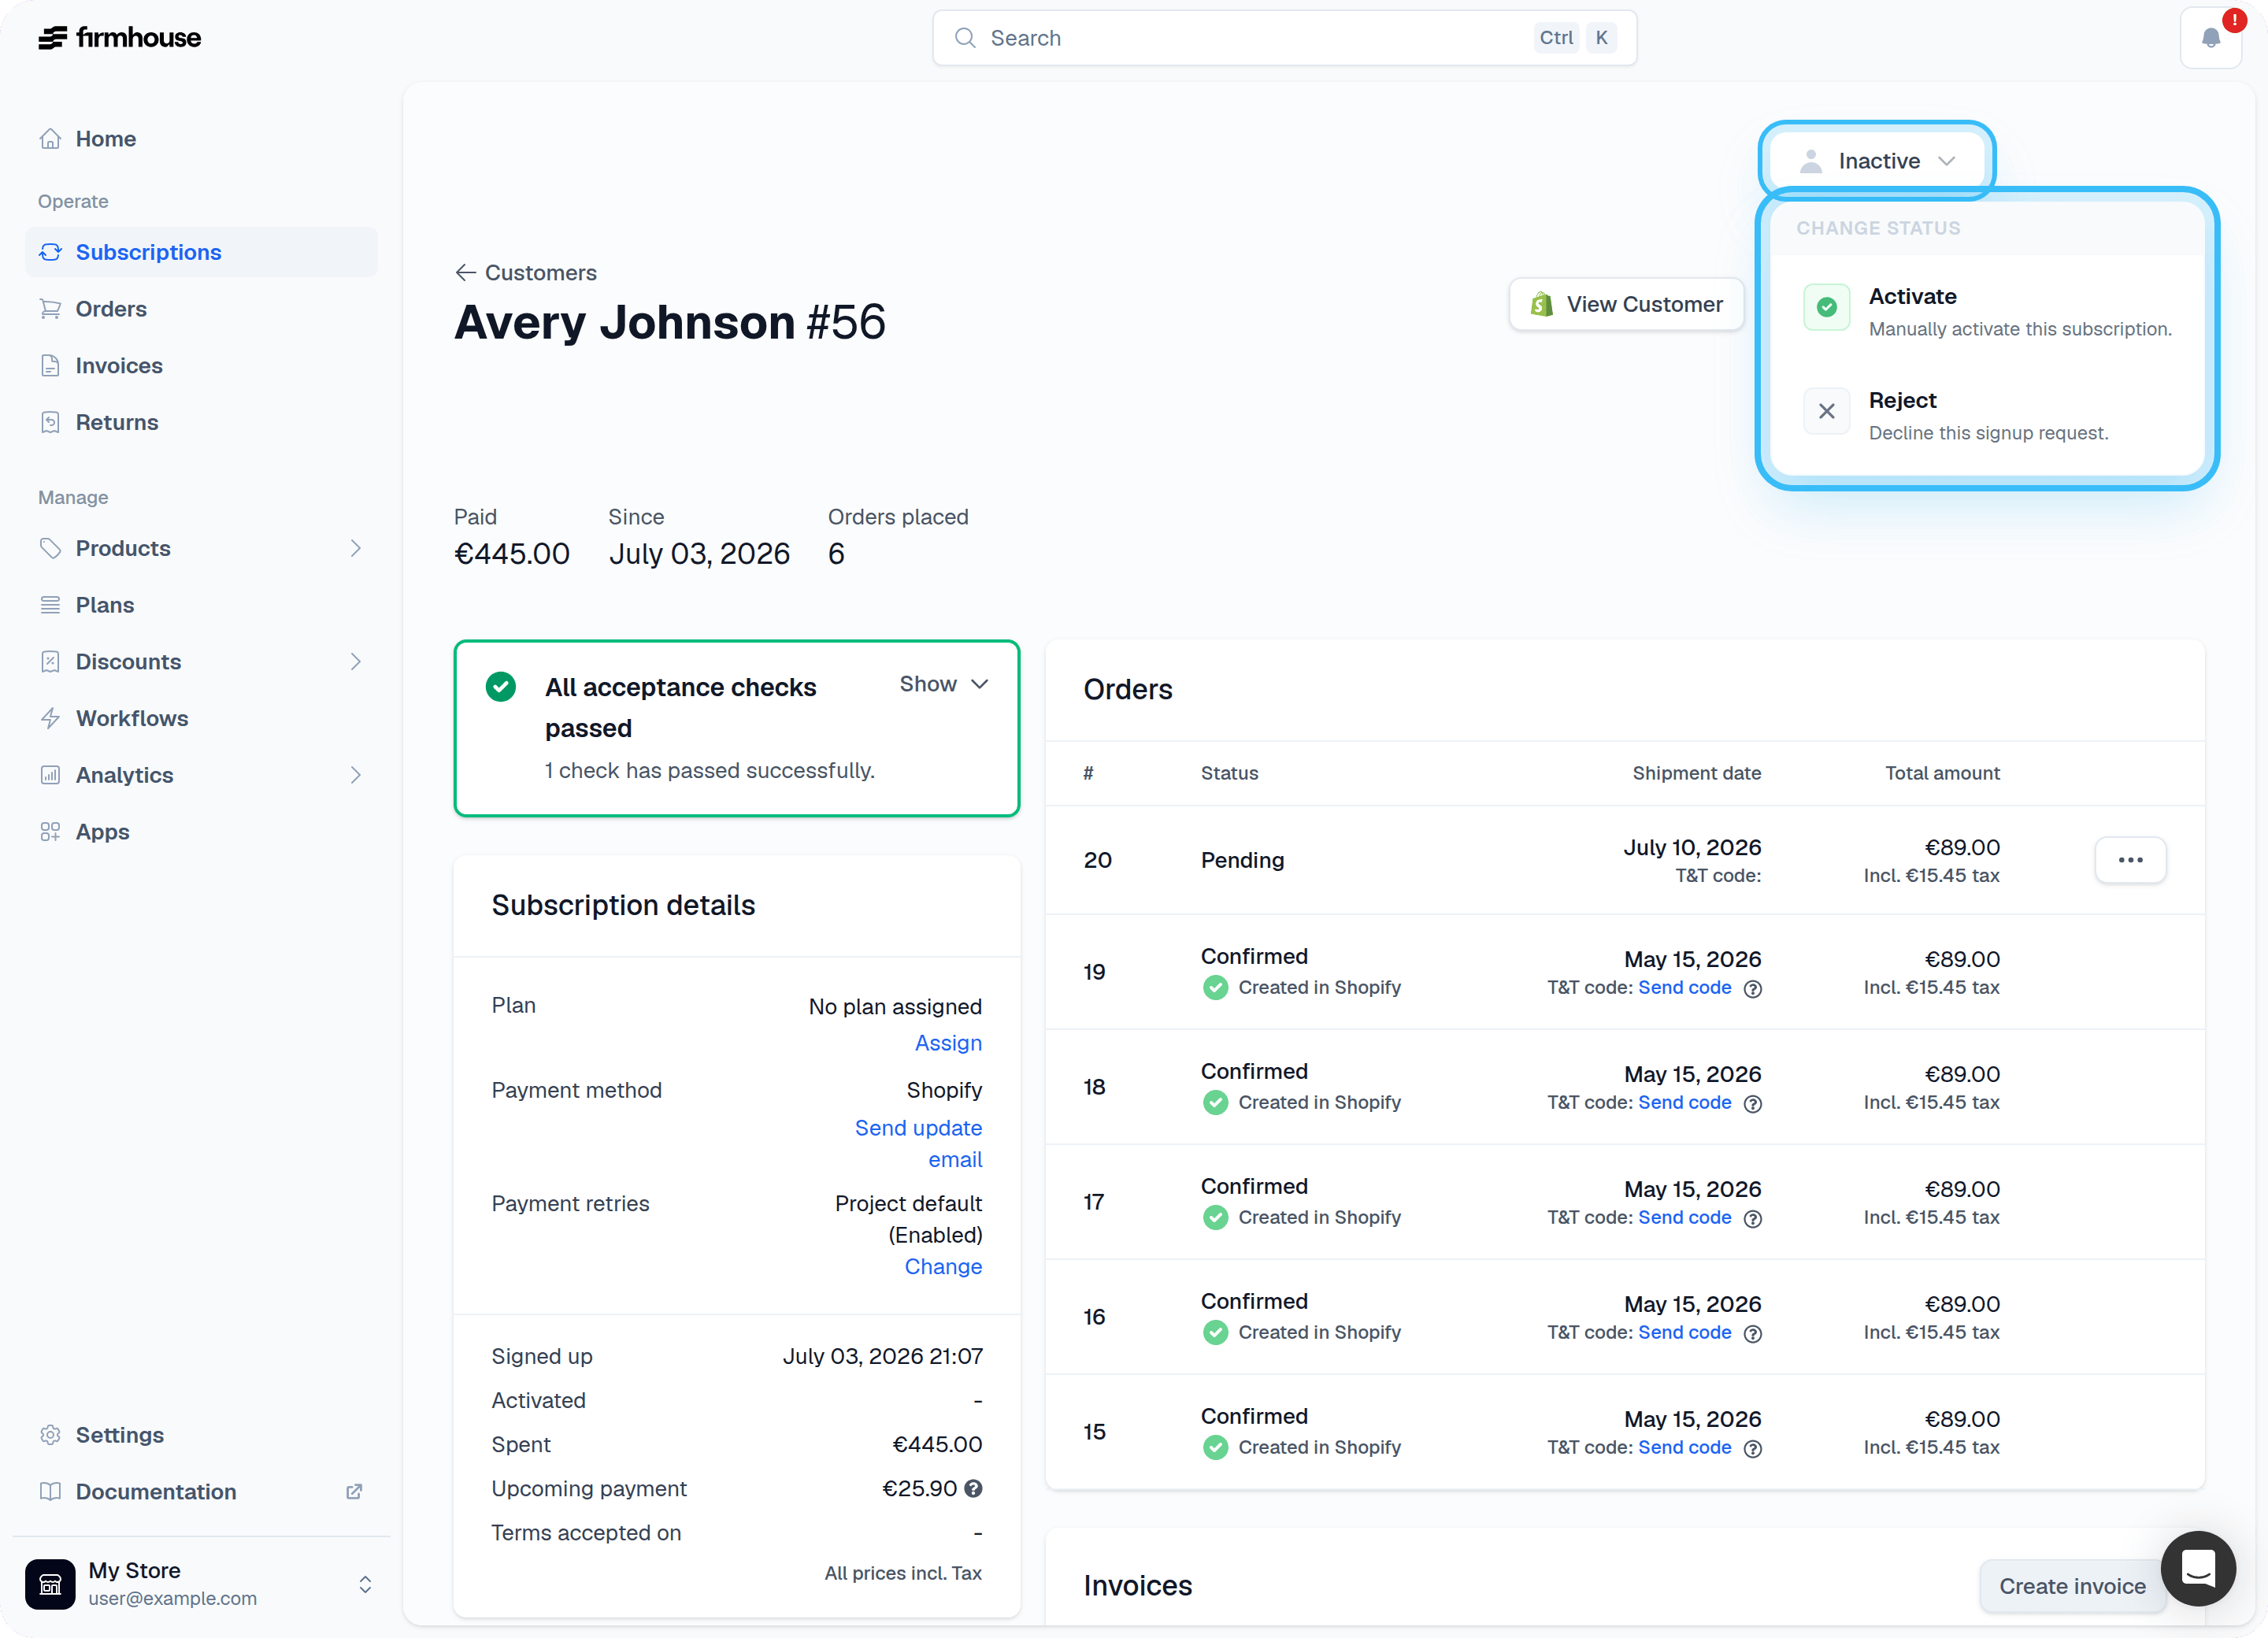
Task: Click the Pending status of order 20
Action: pyautogui.click(x=1242, y=861)
